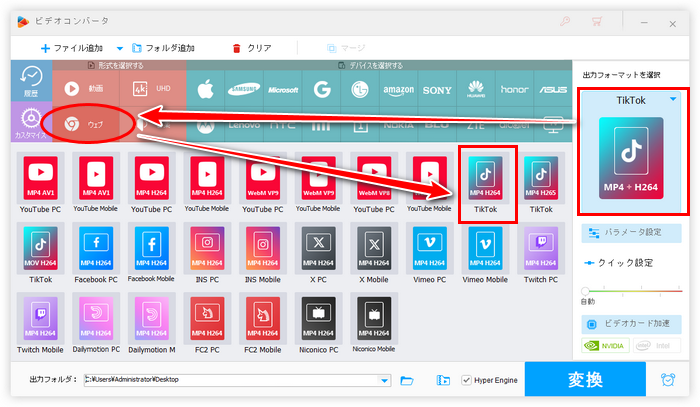Choose the Vimeo Mobile preset
The height and width of the screenshot is (407, 700).
click(x=485, y=253)
